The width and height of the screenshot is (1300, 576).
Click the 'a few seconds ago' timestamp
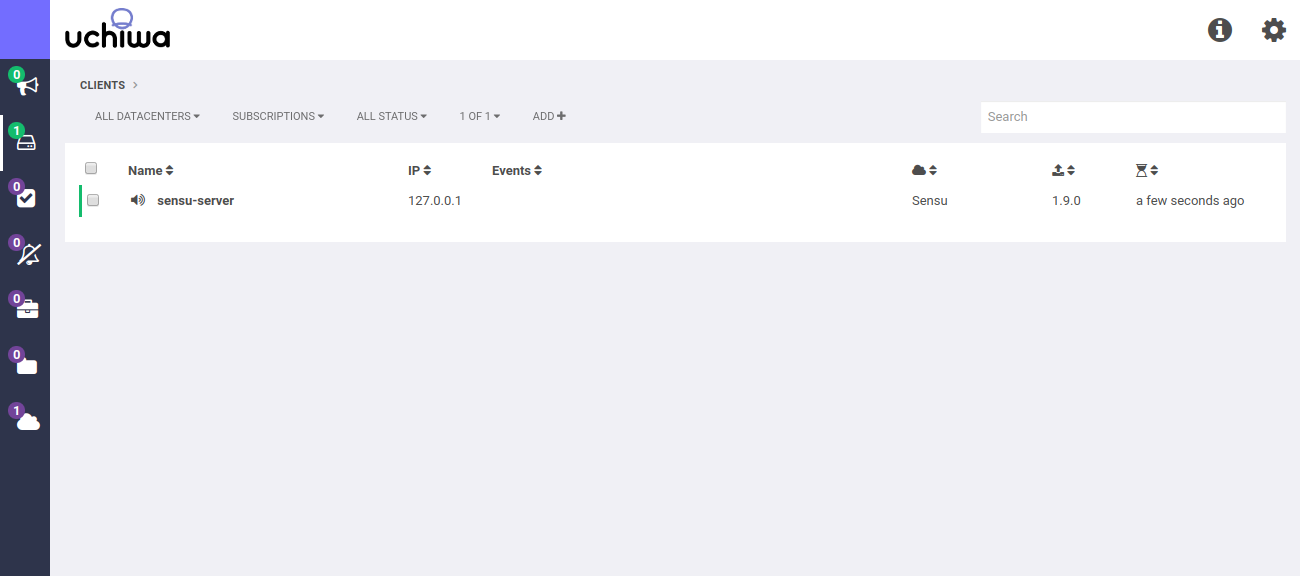1190,200
